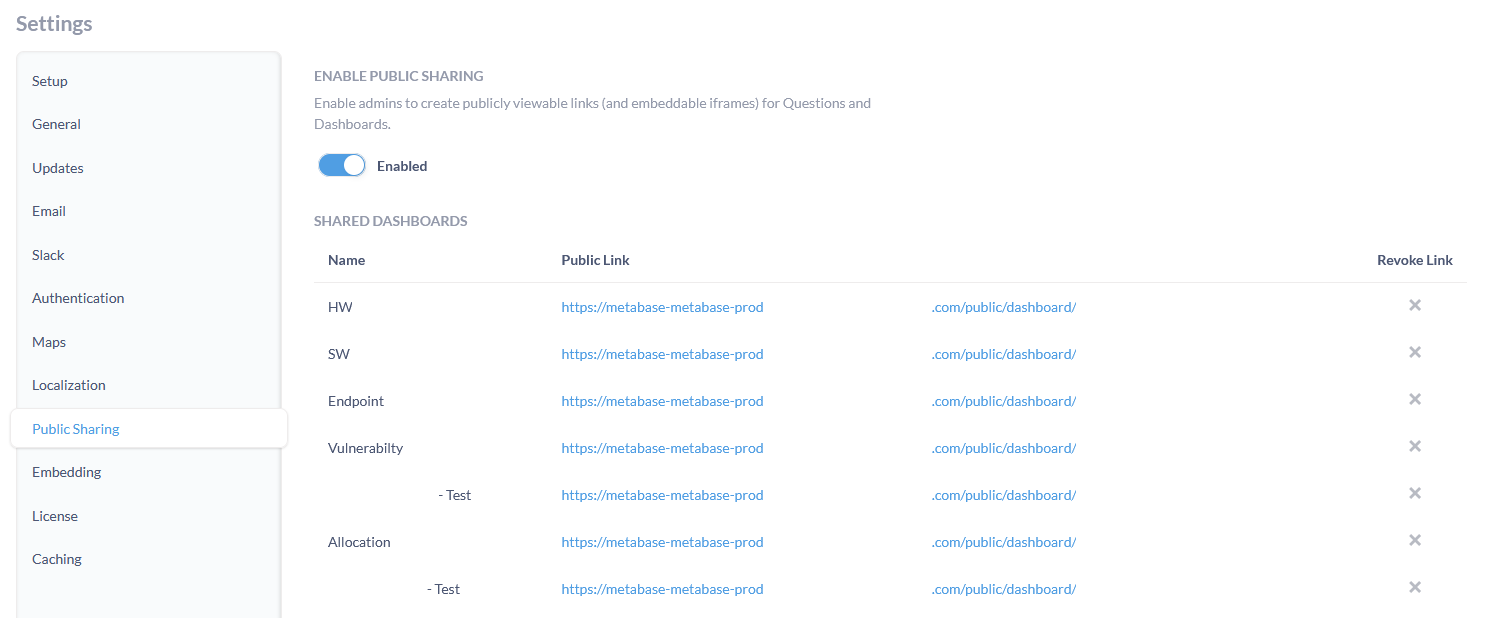Open the SW dashboard public link

coord(662,353)
